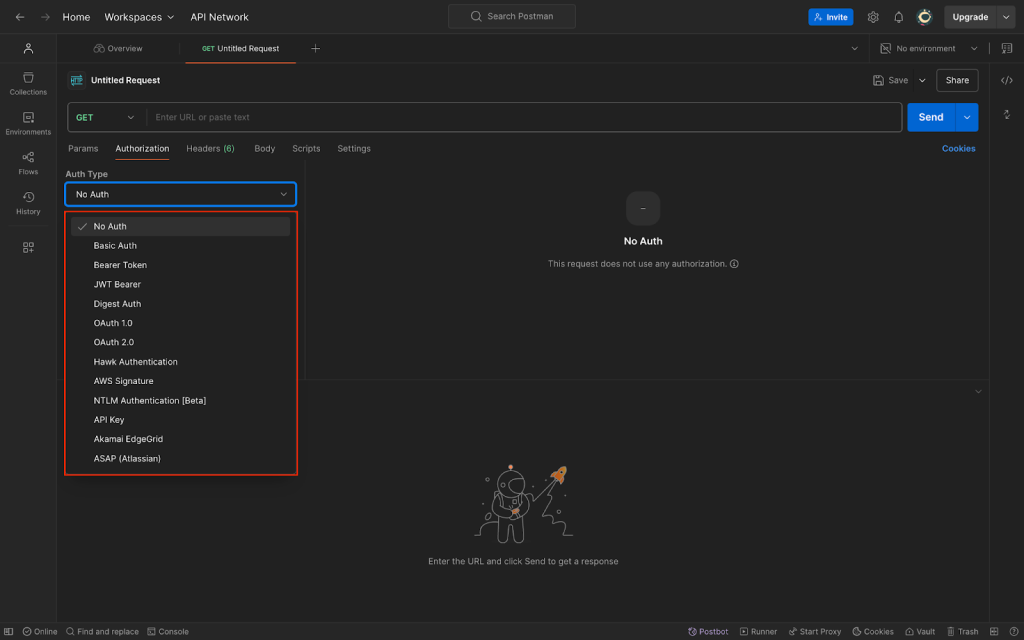The height and width of the screenshot is (640, 1024).
Task: Go forward with the right arrow icon
Action: [x=45, y=17]
